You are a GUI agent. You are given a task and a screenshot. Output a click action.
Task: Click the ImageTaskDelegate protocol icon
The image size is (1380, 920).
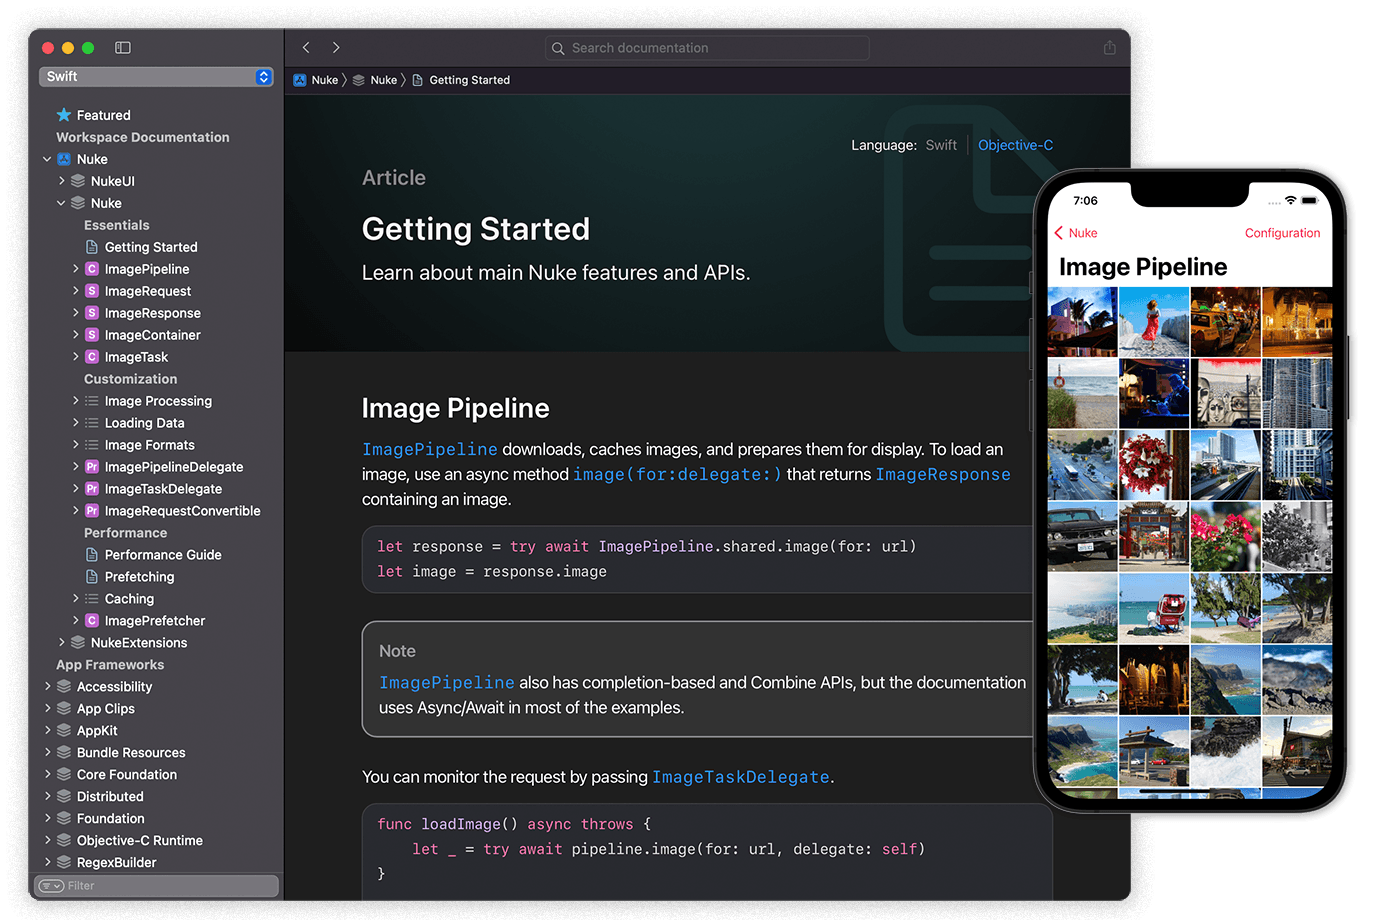point(92,489)
